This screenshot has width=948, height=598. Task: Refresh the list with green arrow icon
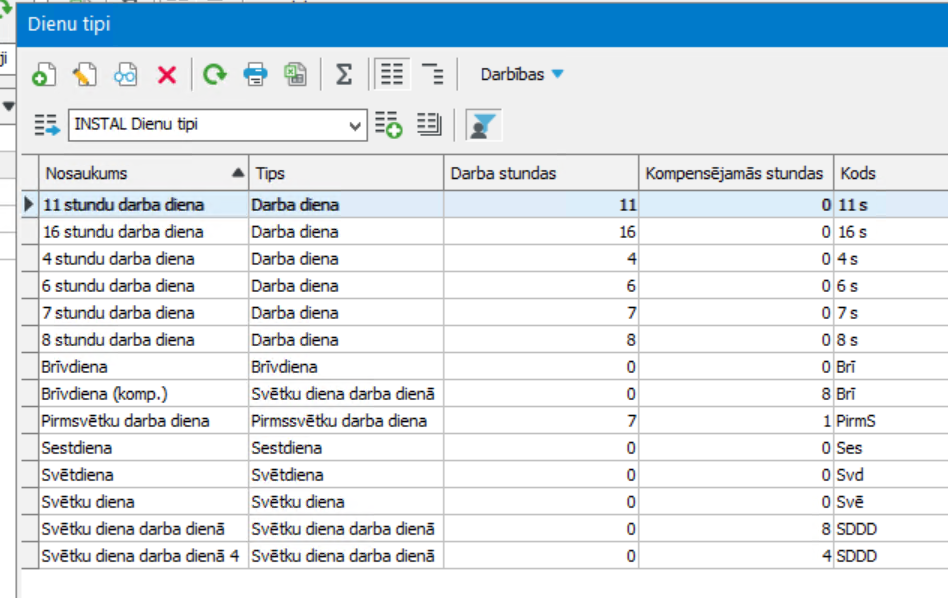click(215, 75)
